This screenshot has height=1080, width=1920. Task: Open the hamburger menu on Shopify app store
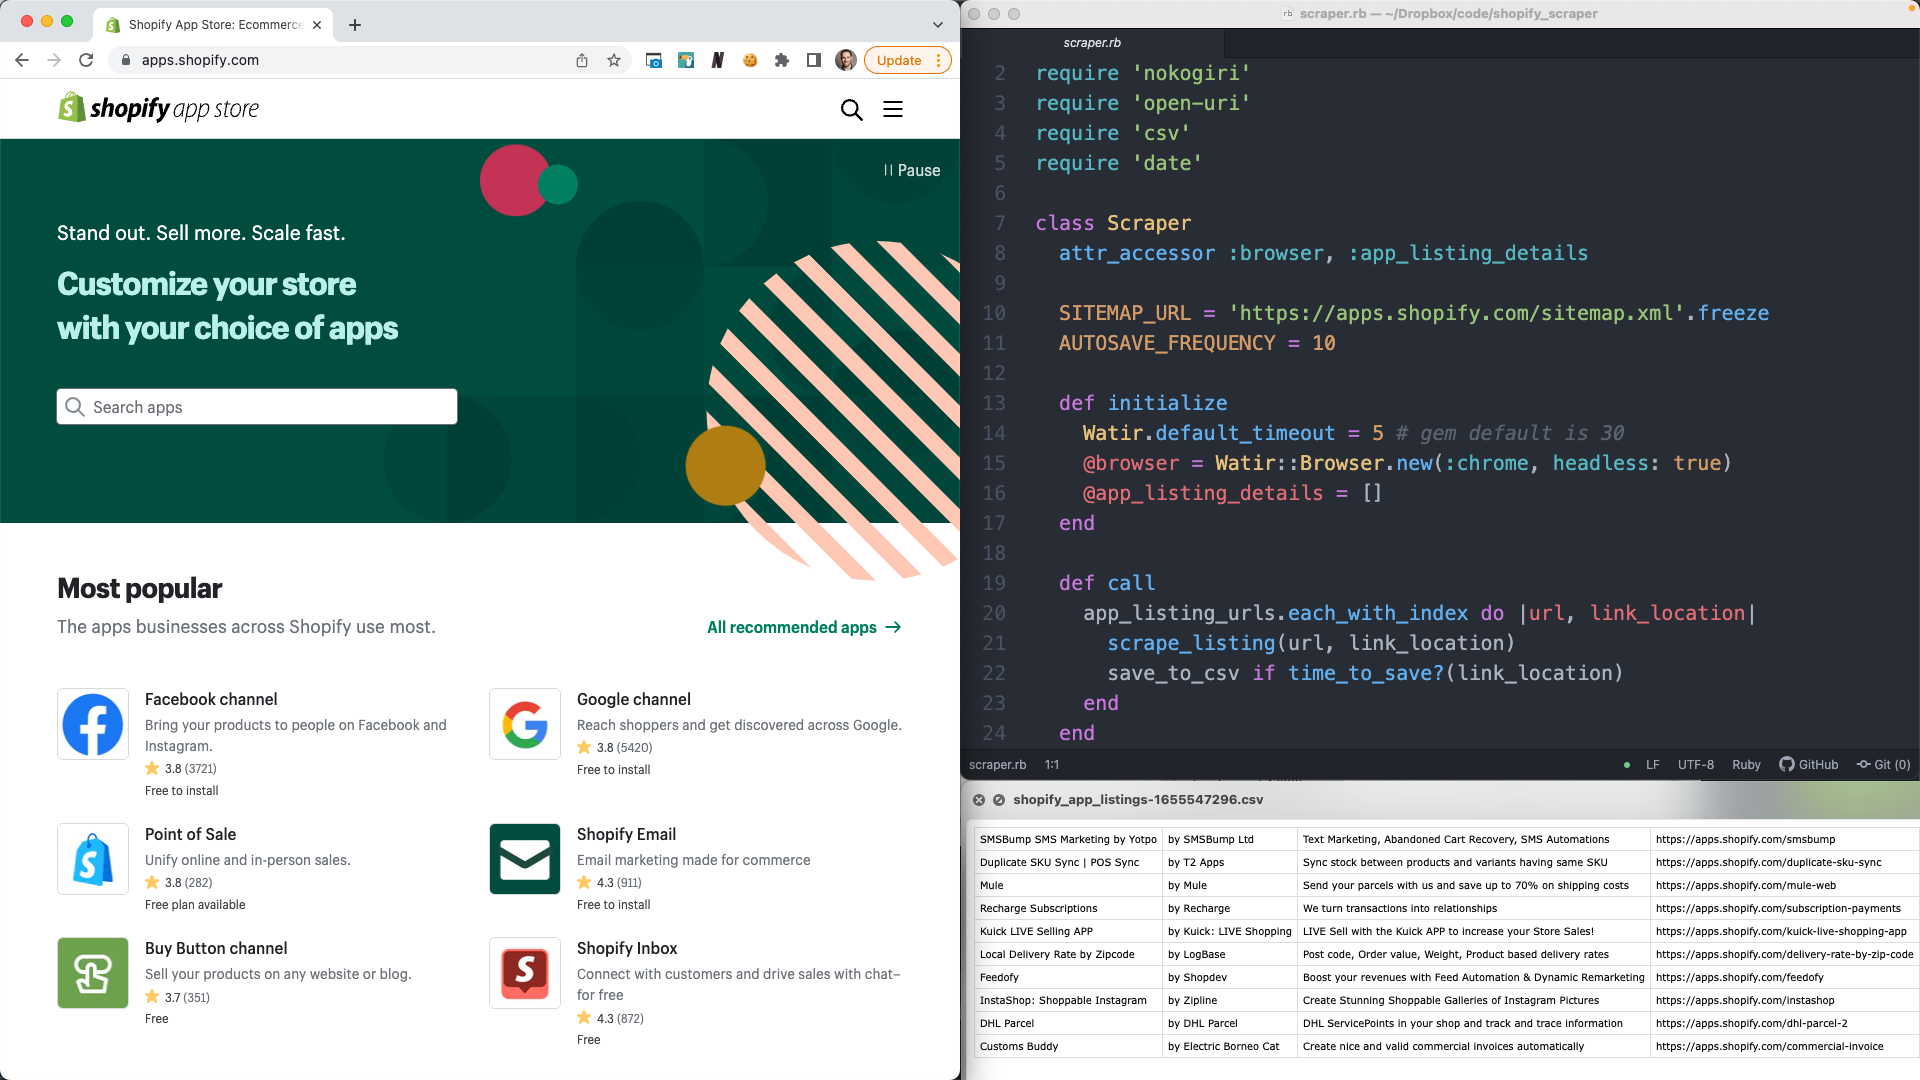[x=893, y=110]
